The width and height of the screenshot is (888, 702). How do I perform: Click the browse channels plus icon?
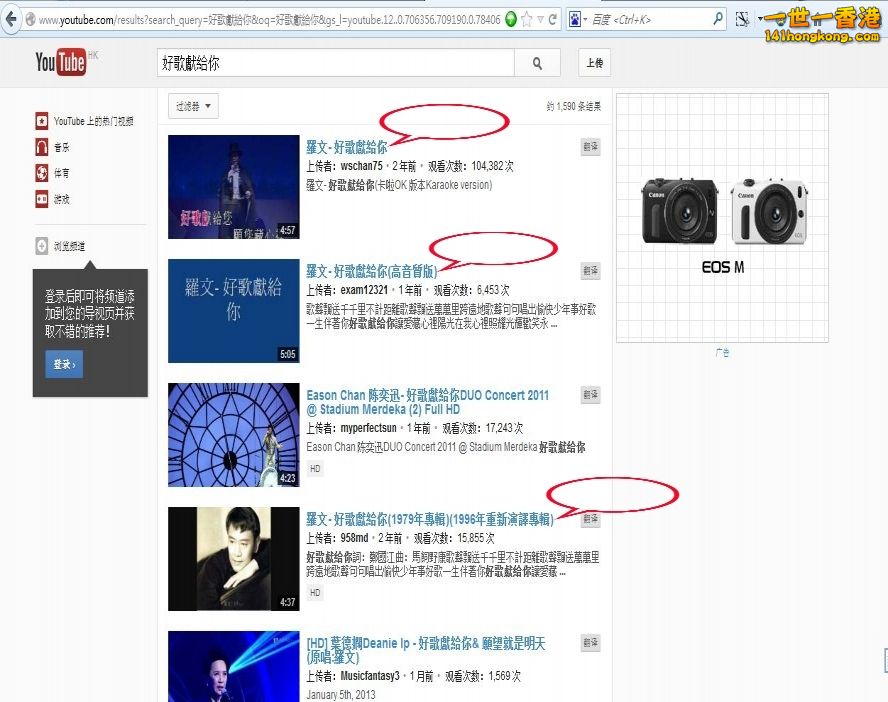(x=41, y=246)
